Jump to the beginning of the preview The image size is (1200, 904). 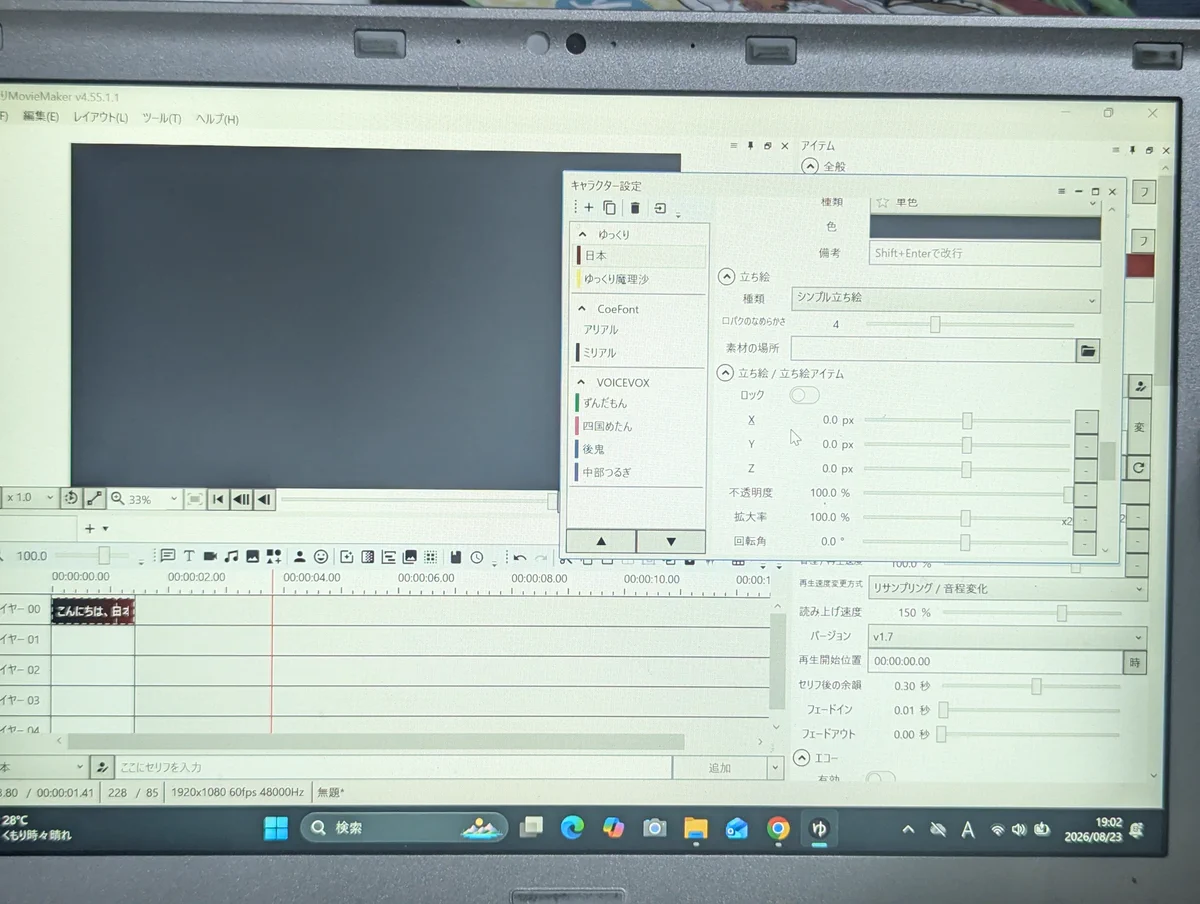coord(218,499)
